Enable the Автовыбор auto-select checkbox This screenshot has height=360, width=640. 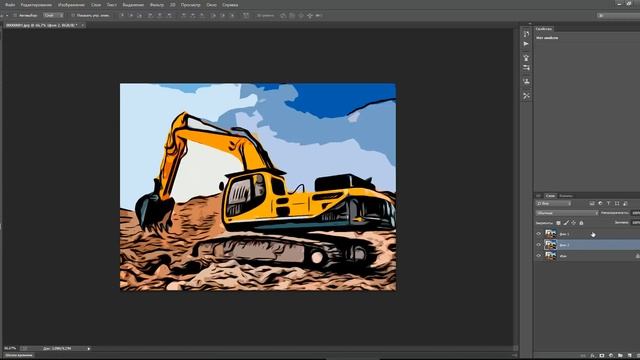pos(15,16)
